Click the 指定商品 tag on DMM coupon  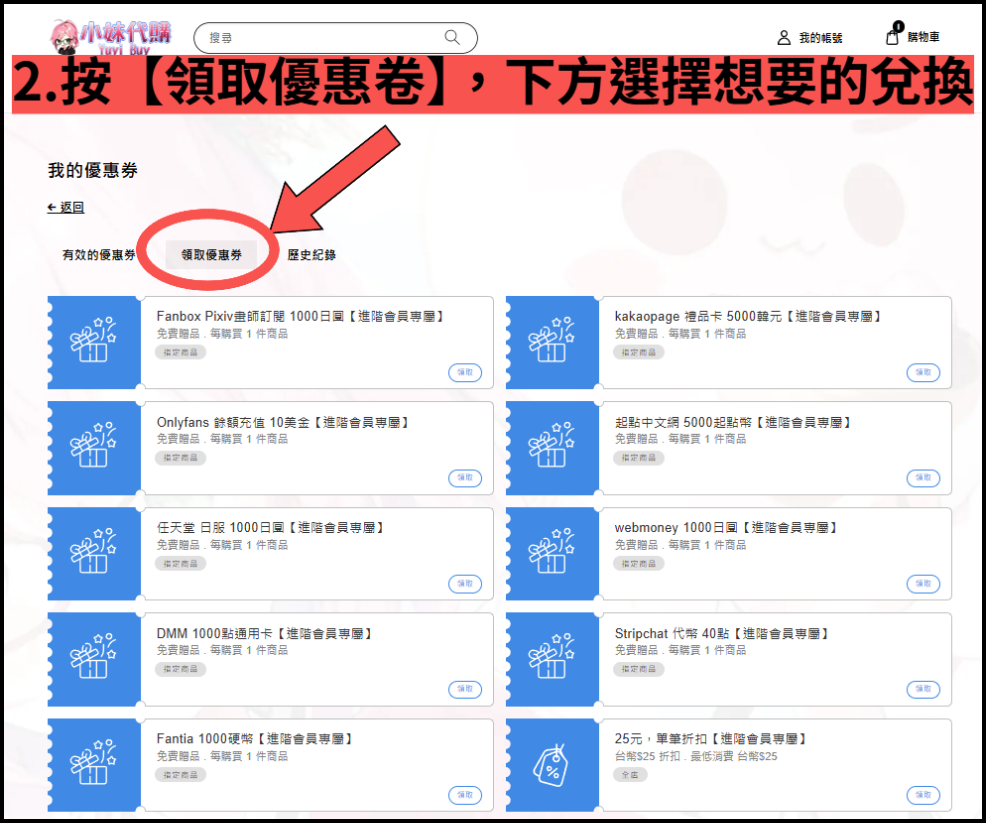tap(180, 669)
